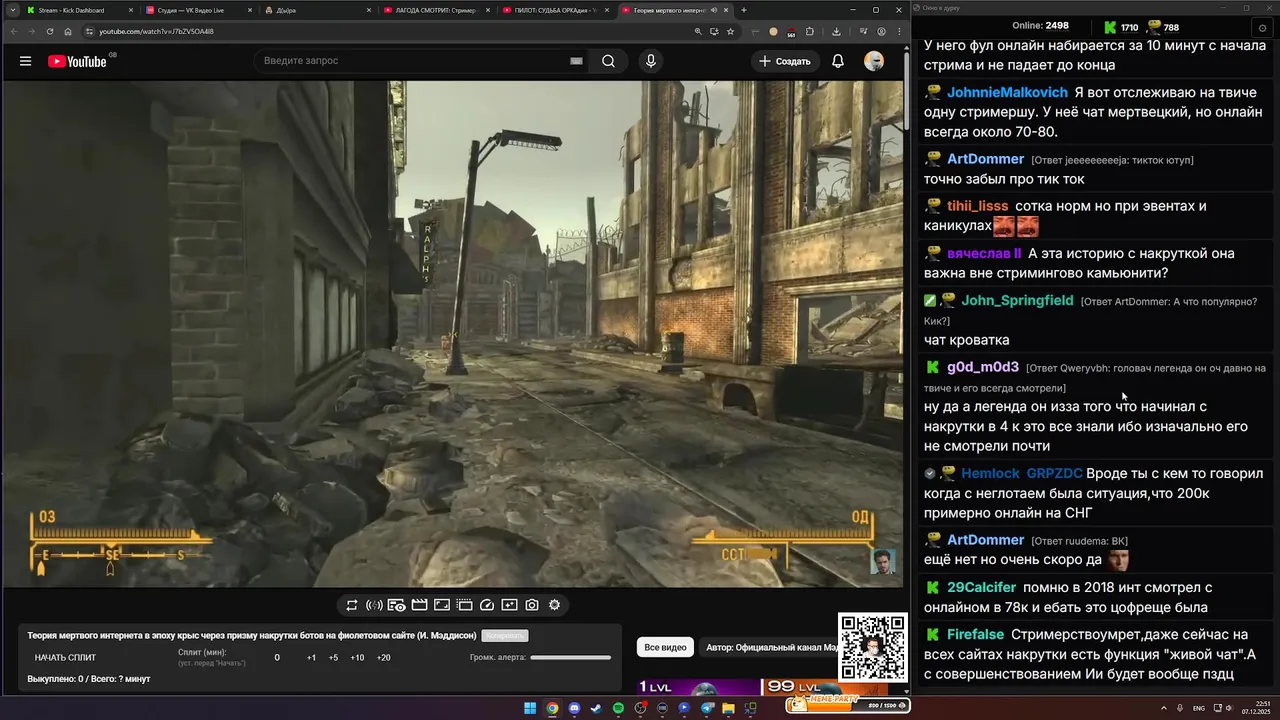Select the Автор: Официальный канал chip

772,647
